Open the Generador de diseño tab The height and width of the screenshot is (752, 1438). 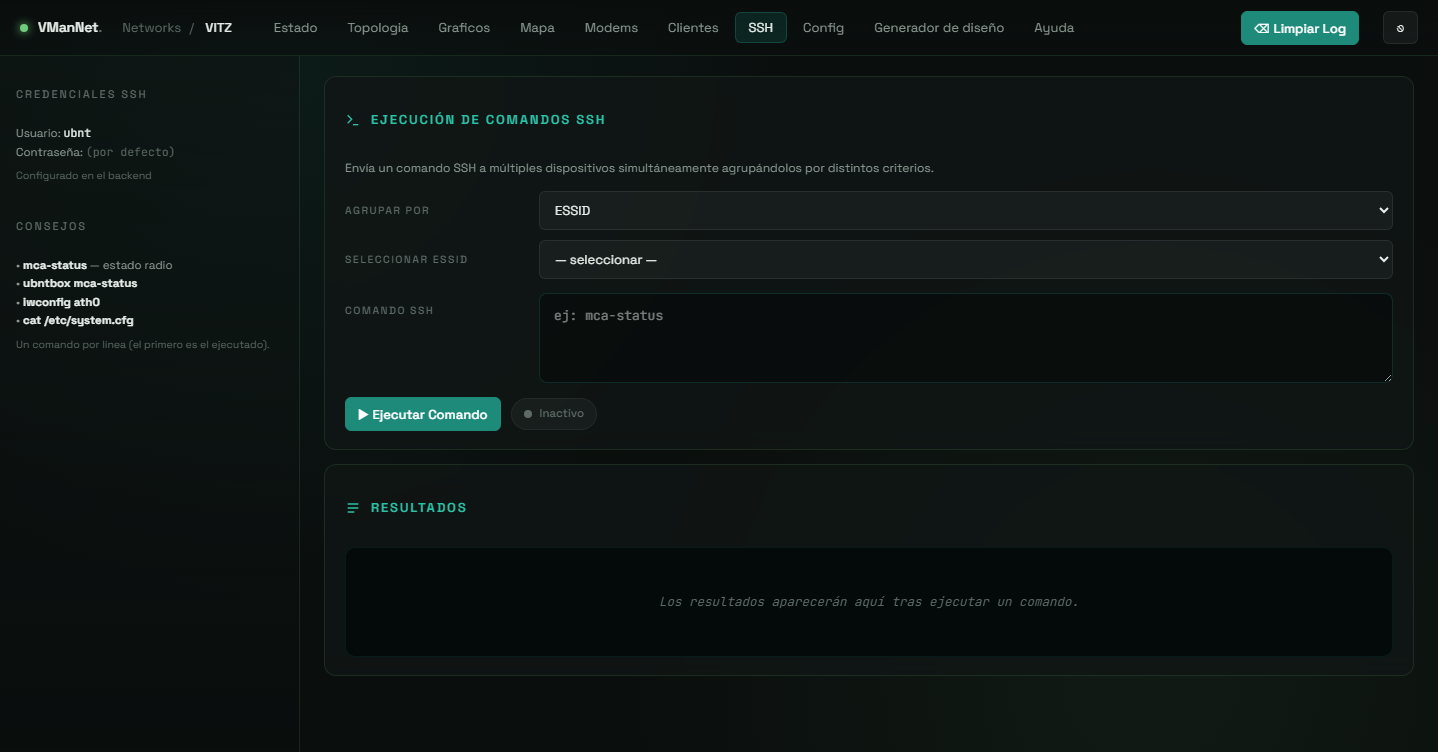(x=939, y=28)
